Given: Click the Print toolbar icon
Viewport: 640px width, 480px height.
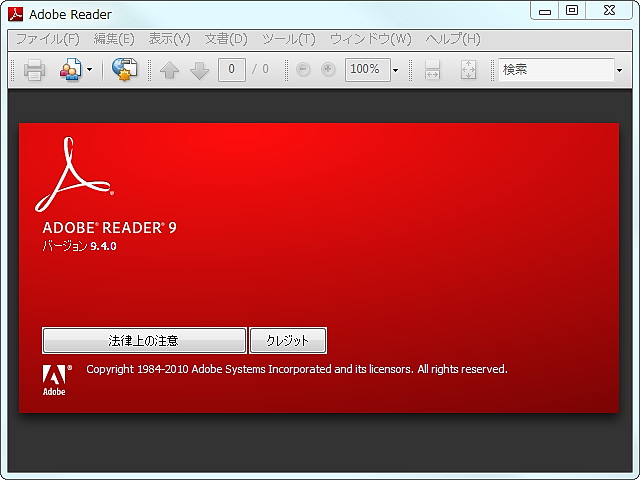Looking at the screenshot, I should pyautogui.click(x=34, y=70).
